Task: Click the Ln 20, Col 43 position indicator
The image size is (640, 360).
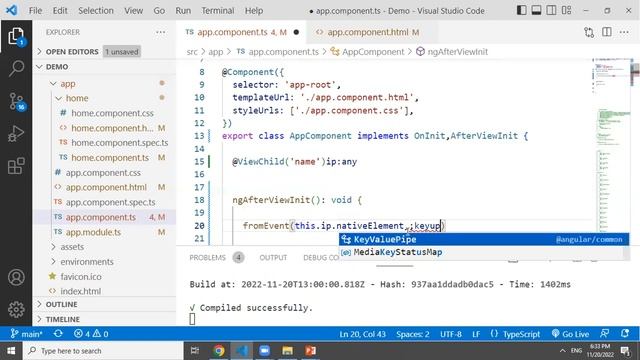Action: pos(362,333)
